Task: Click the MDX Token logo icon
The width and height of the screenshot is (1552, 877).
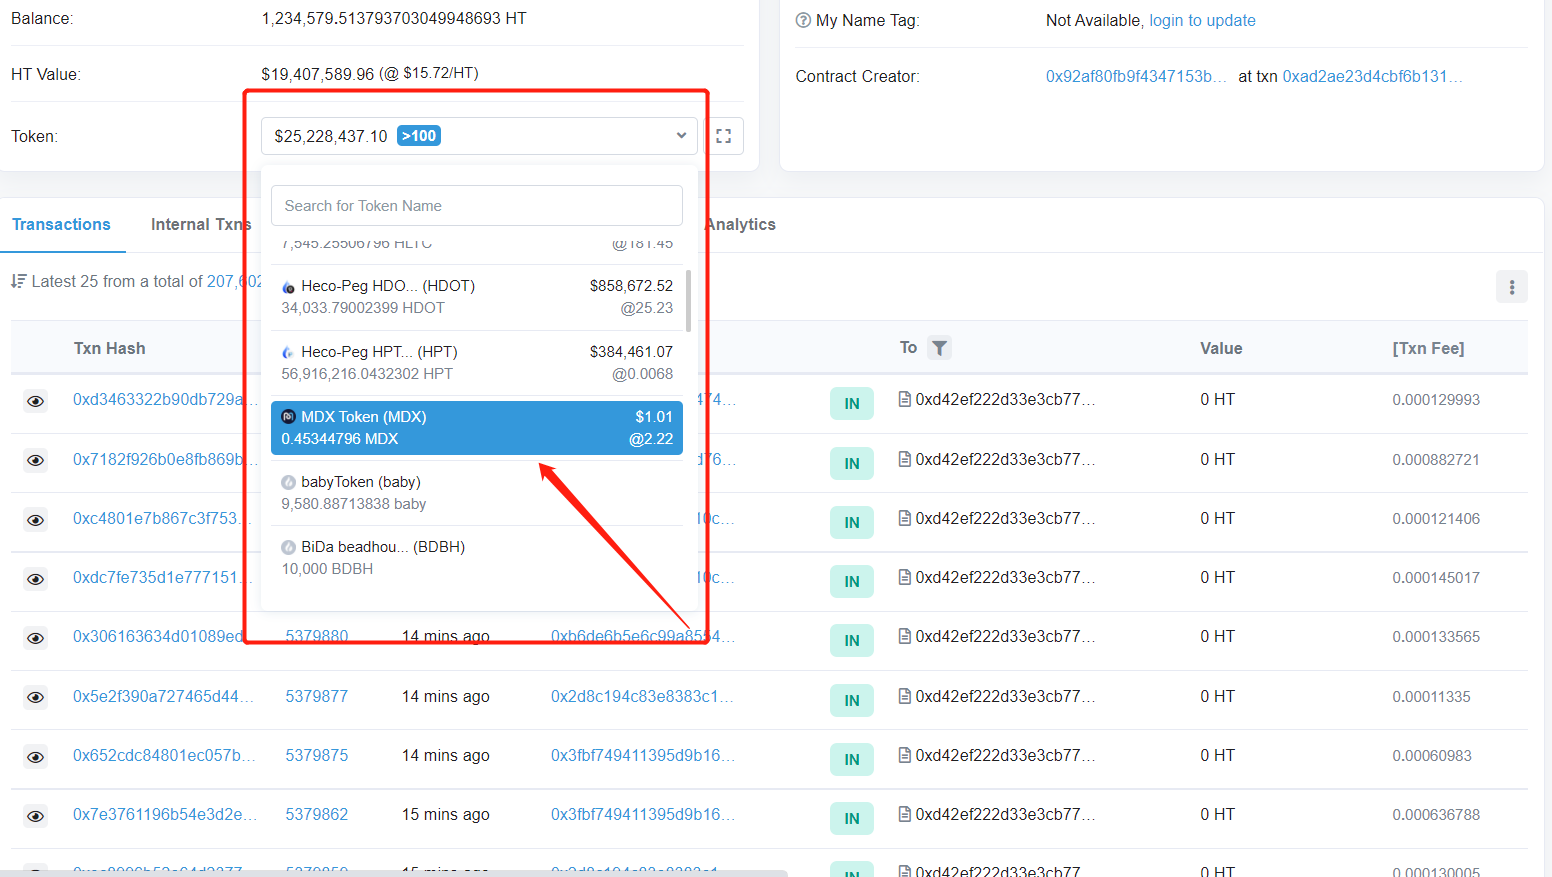Action: pyautogui.click(x=288, y=417)
